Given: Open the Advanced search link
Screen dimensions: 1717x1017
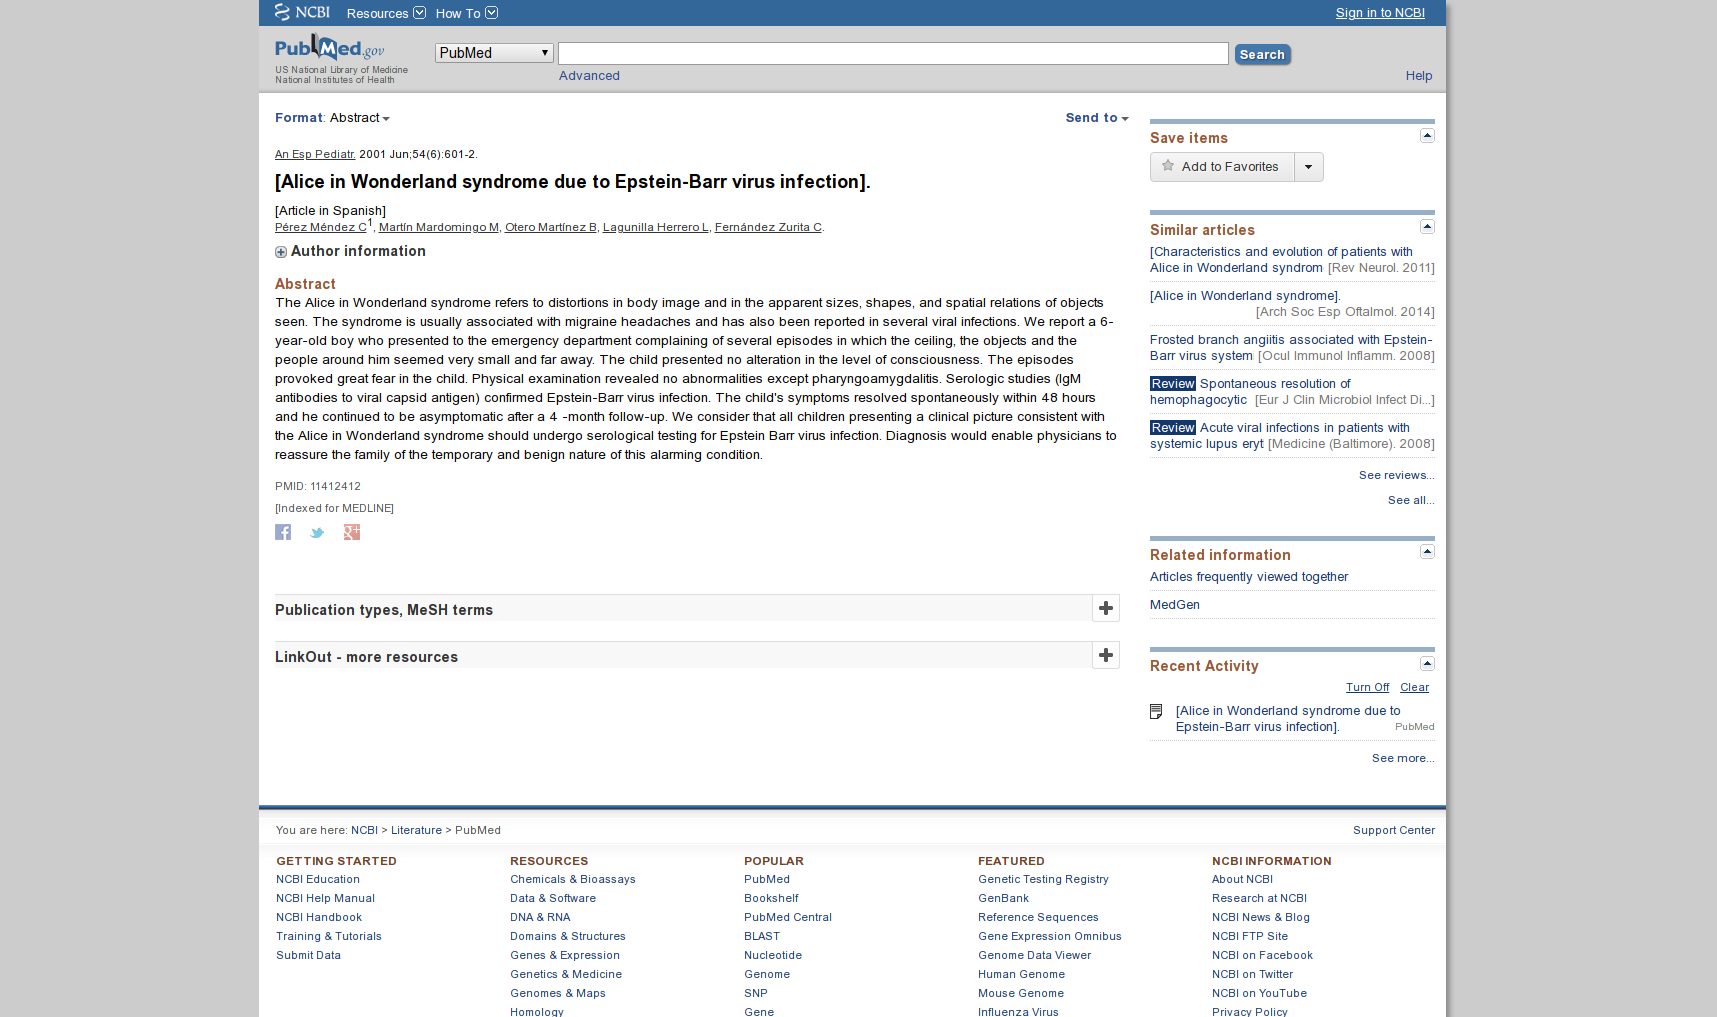Looking at the screenshot, I should [589, 76].
